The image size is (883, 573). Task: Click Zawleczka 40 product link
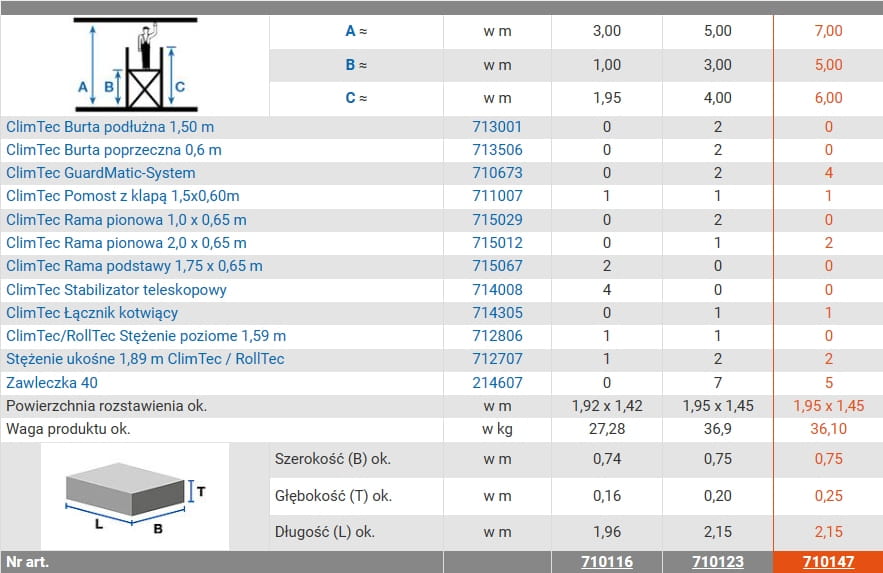[x=52, y=383]
